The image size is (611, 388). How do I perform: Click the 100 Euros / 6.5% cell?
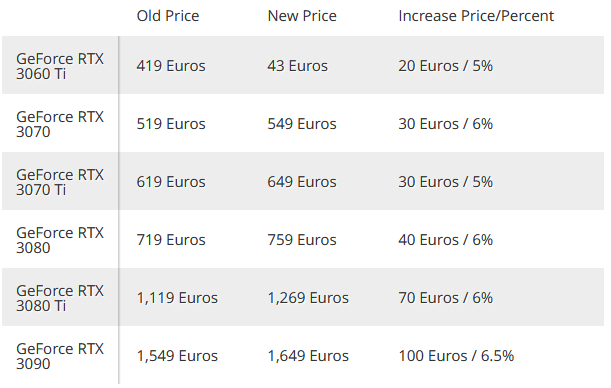[456, 356]
